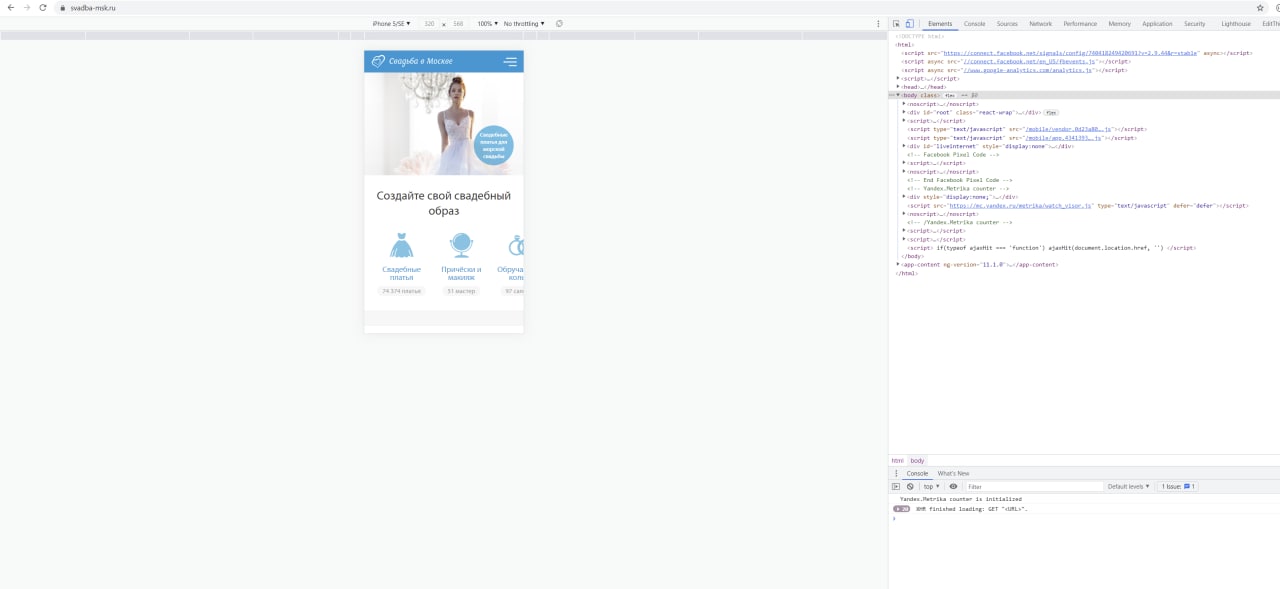This screenshot has width=1280, height=589.
Task: Open the Performance tab
Action: (x=1080, y=23)
